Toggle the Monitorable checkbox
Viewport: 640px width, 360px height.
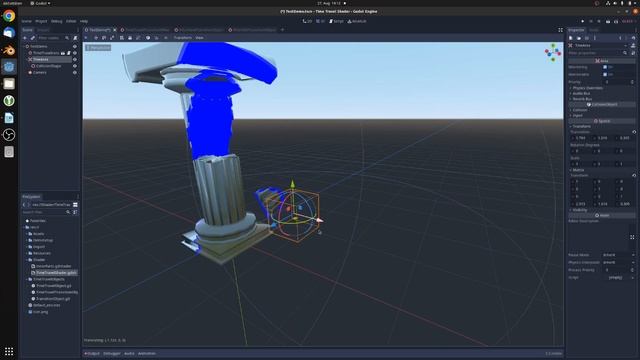605,74
